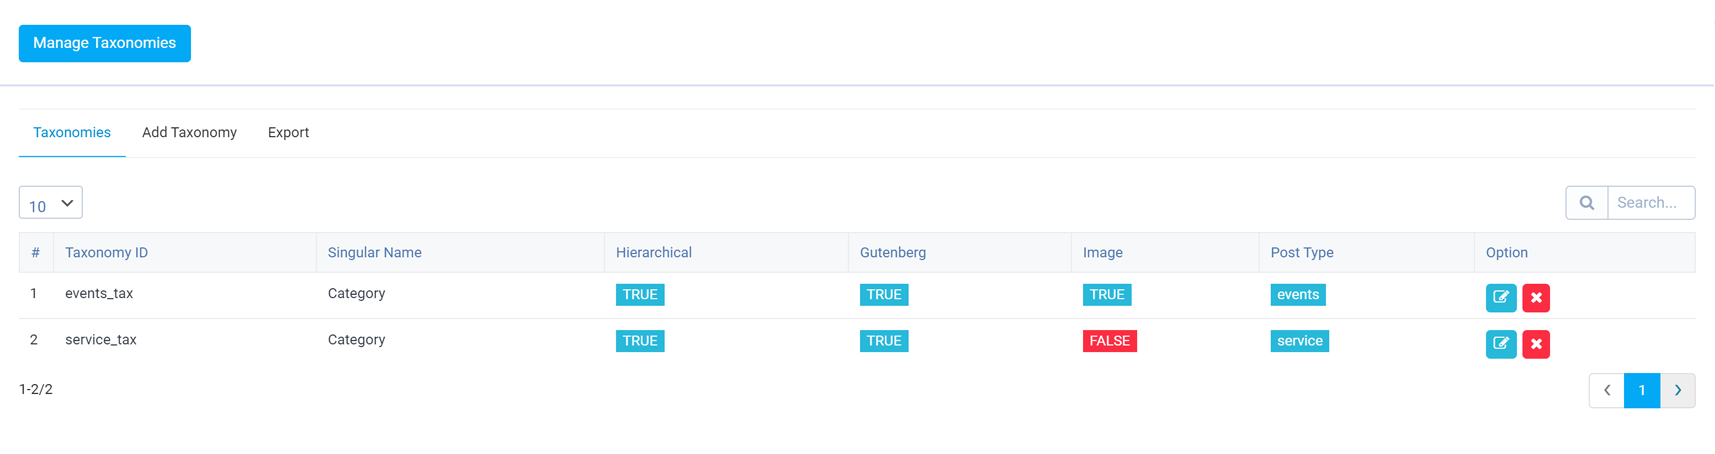Select page 1 in pagination
This screenshot has width=1715, height=454.
pos(1642,390)
